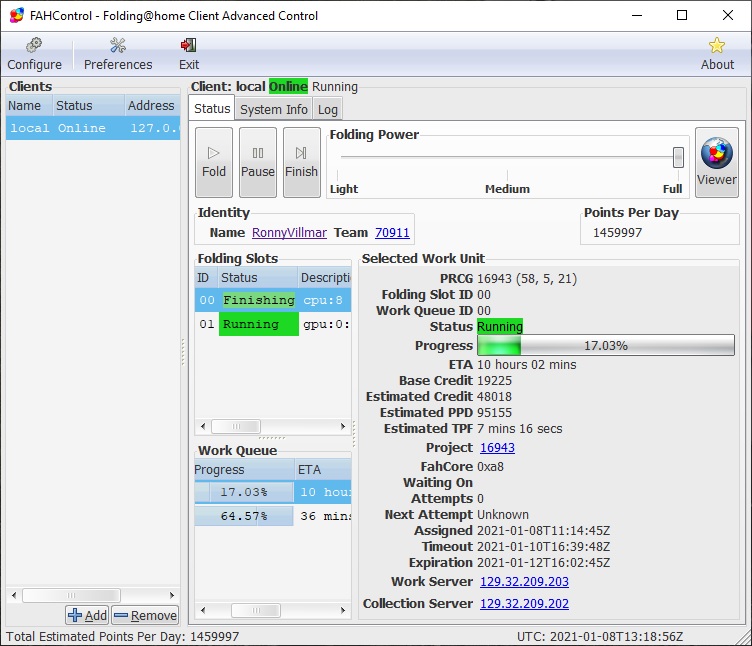Click Total Estimated Points Per Day status text
Screen dimensions: 752x646
(x=122, y=636)
